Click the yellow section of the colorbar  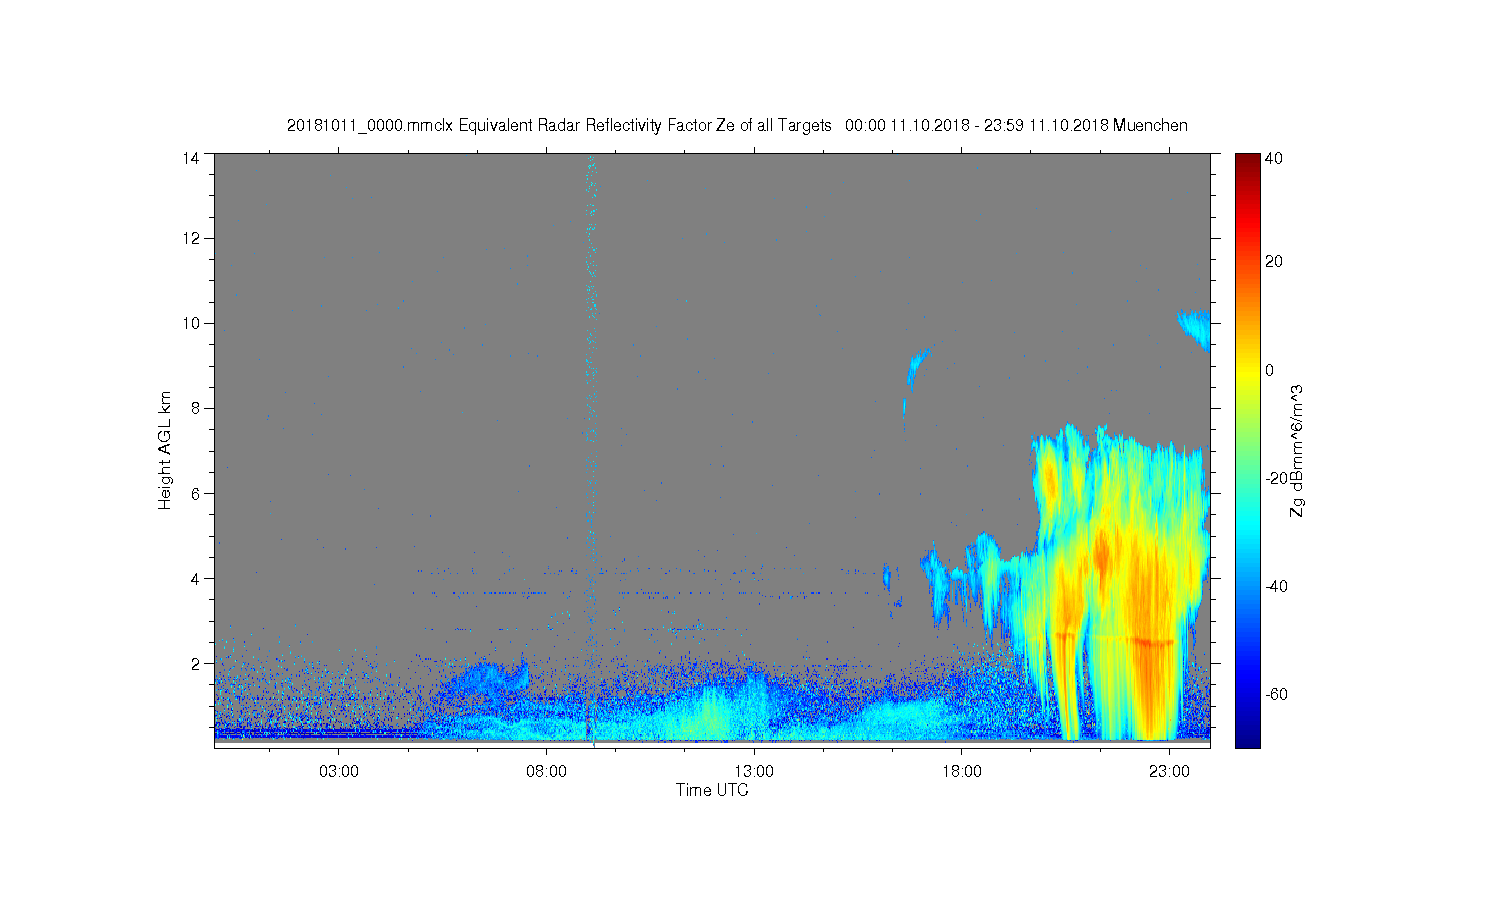(x=1246, y=372)
